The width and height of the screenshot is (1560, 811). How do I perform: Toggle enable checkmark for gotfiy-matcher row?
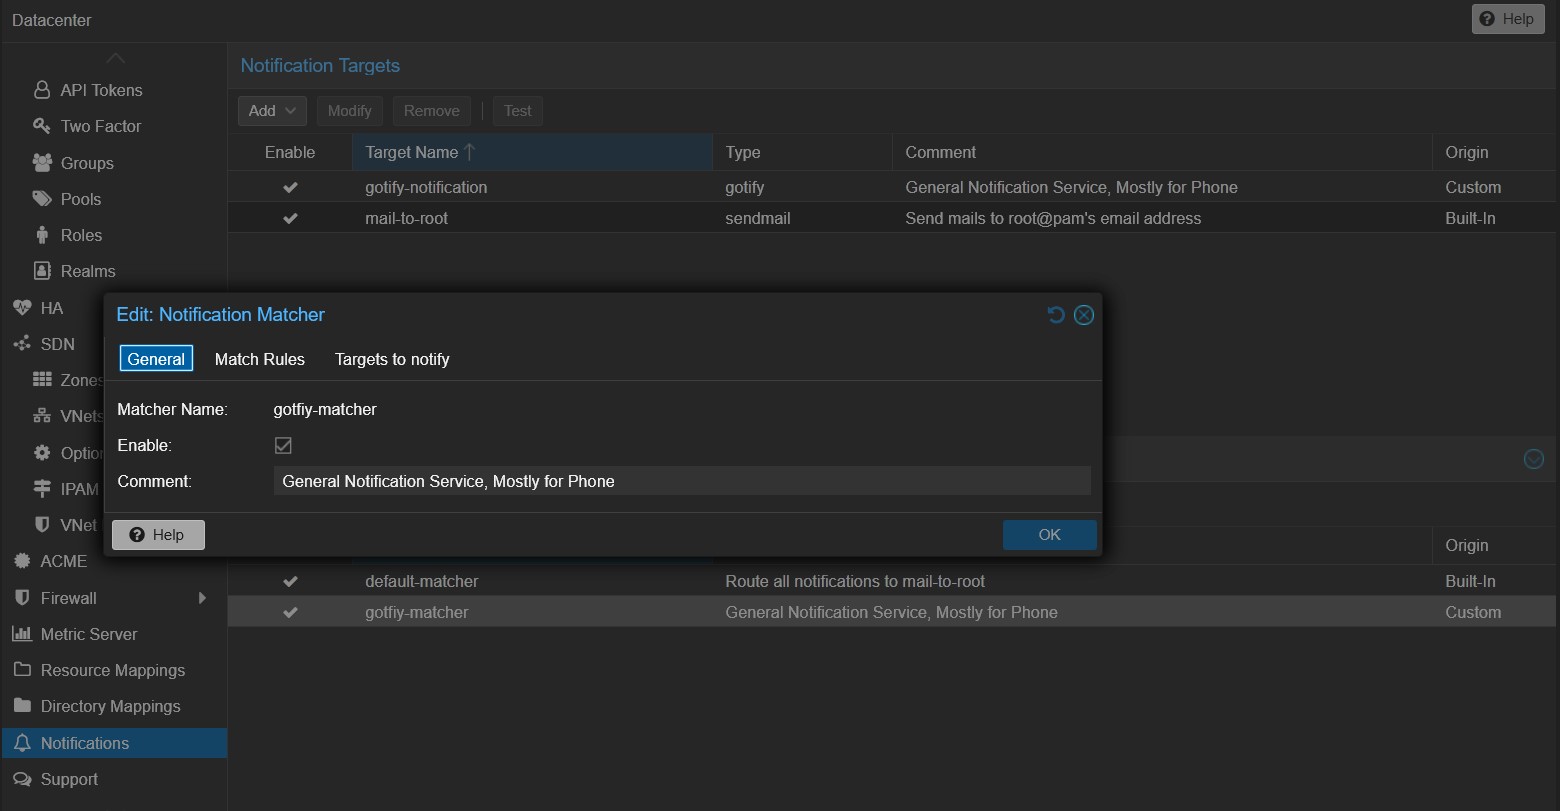(x=290, y=612)
